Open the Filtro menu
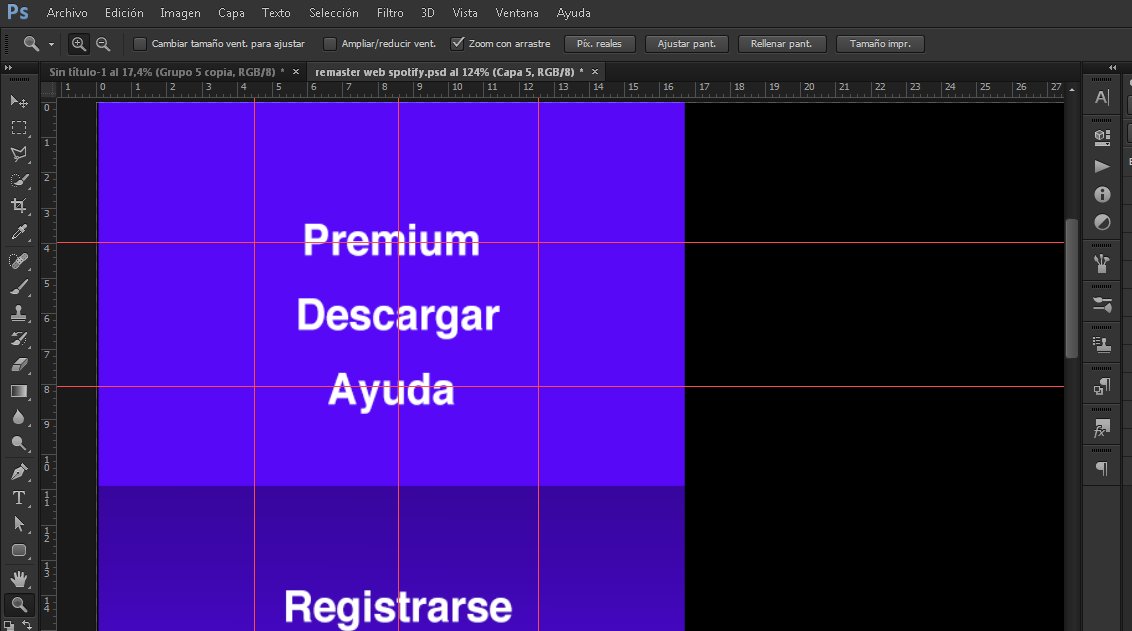The height and width of the screenshot is (631, 1132). [390, 13]
